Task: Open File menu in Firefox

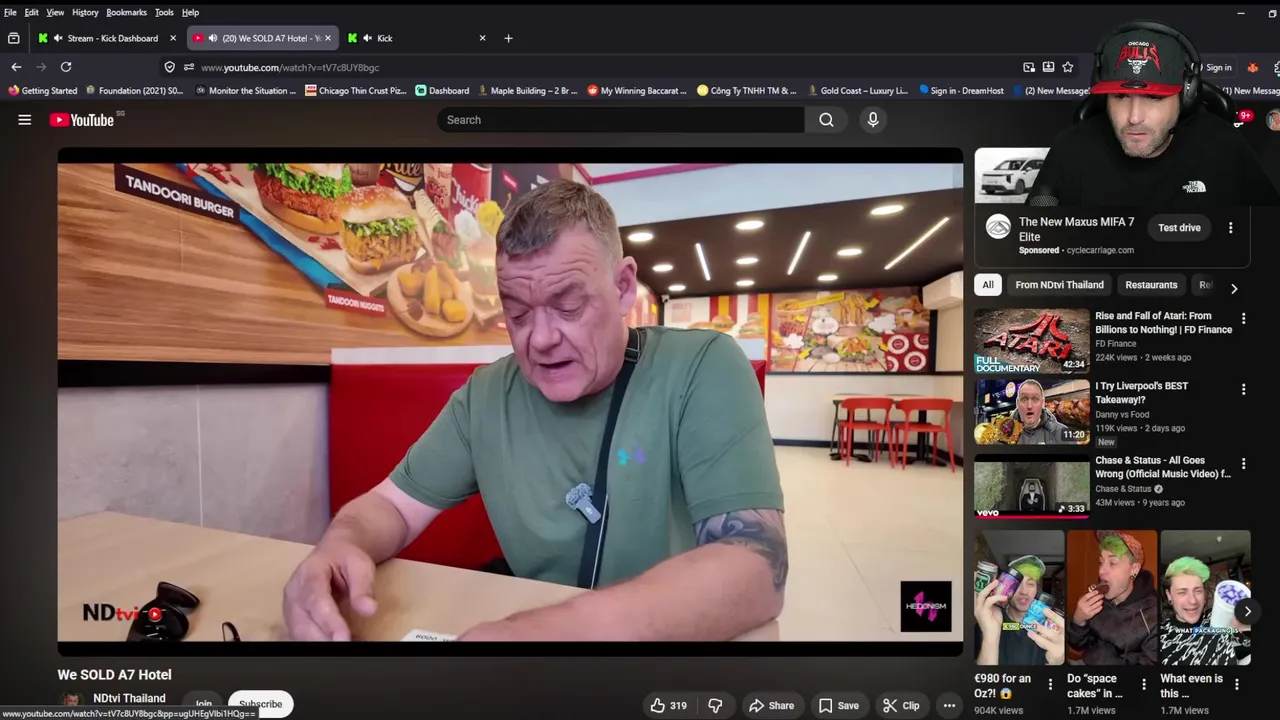Action: click(10, 12)
